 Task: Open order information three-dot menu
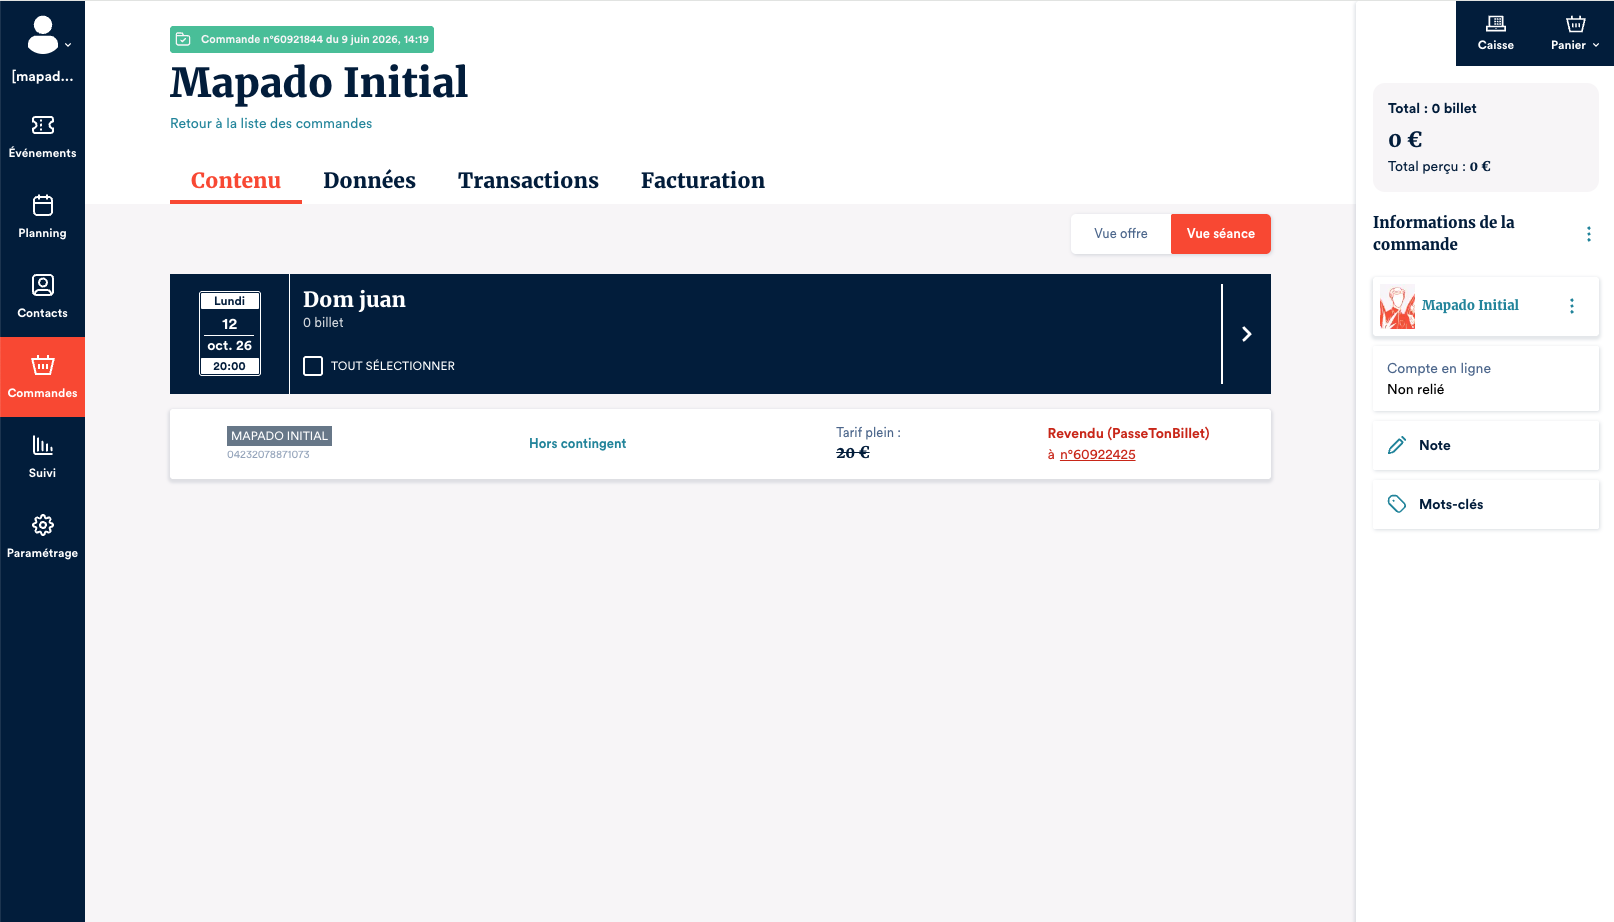click(x=1588, y=234)
